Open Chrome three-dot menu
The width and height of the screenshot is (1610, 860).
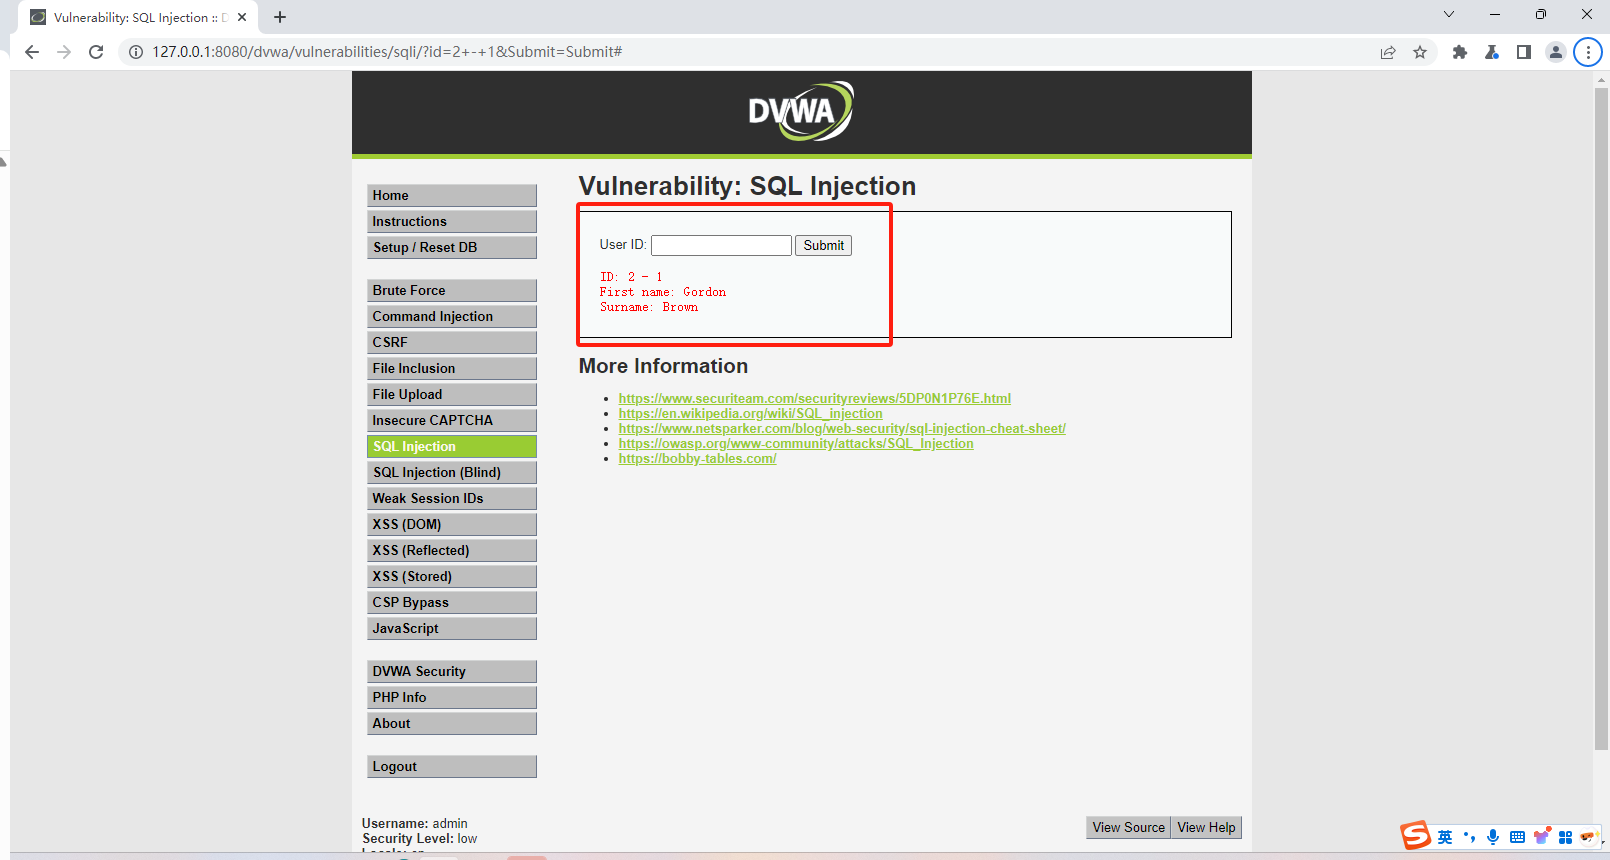tap(1588, 52)
